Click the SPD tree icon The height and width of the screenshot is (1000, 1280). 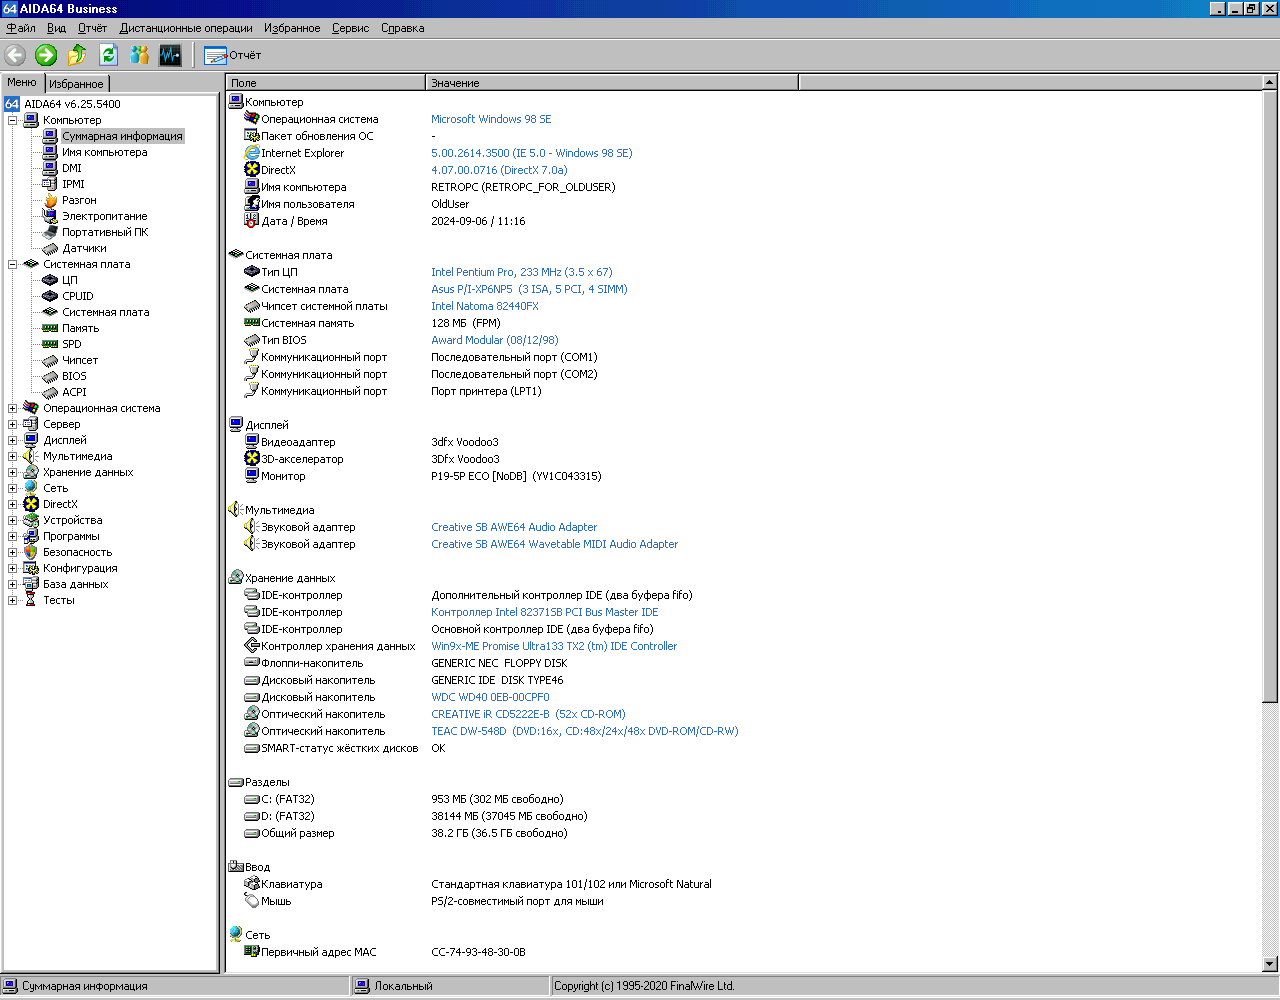[x=50, y=344]
